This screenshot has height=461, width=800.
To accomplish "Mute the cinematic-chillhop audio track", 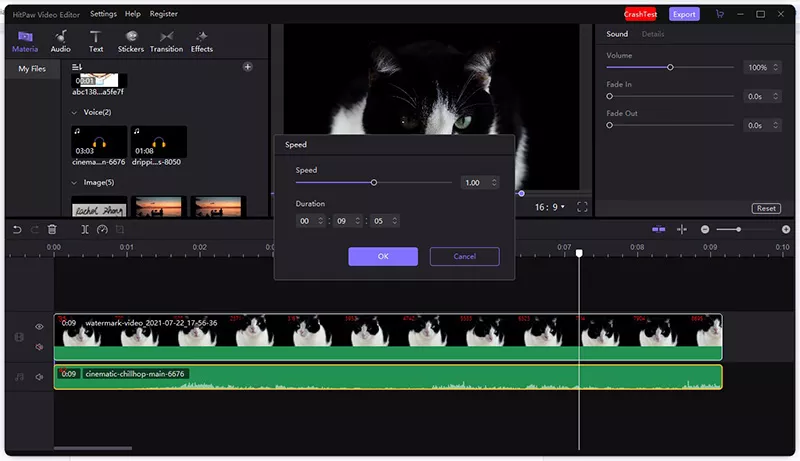I will pyautogui.click(x=40, y=377).
